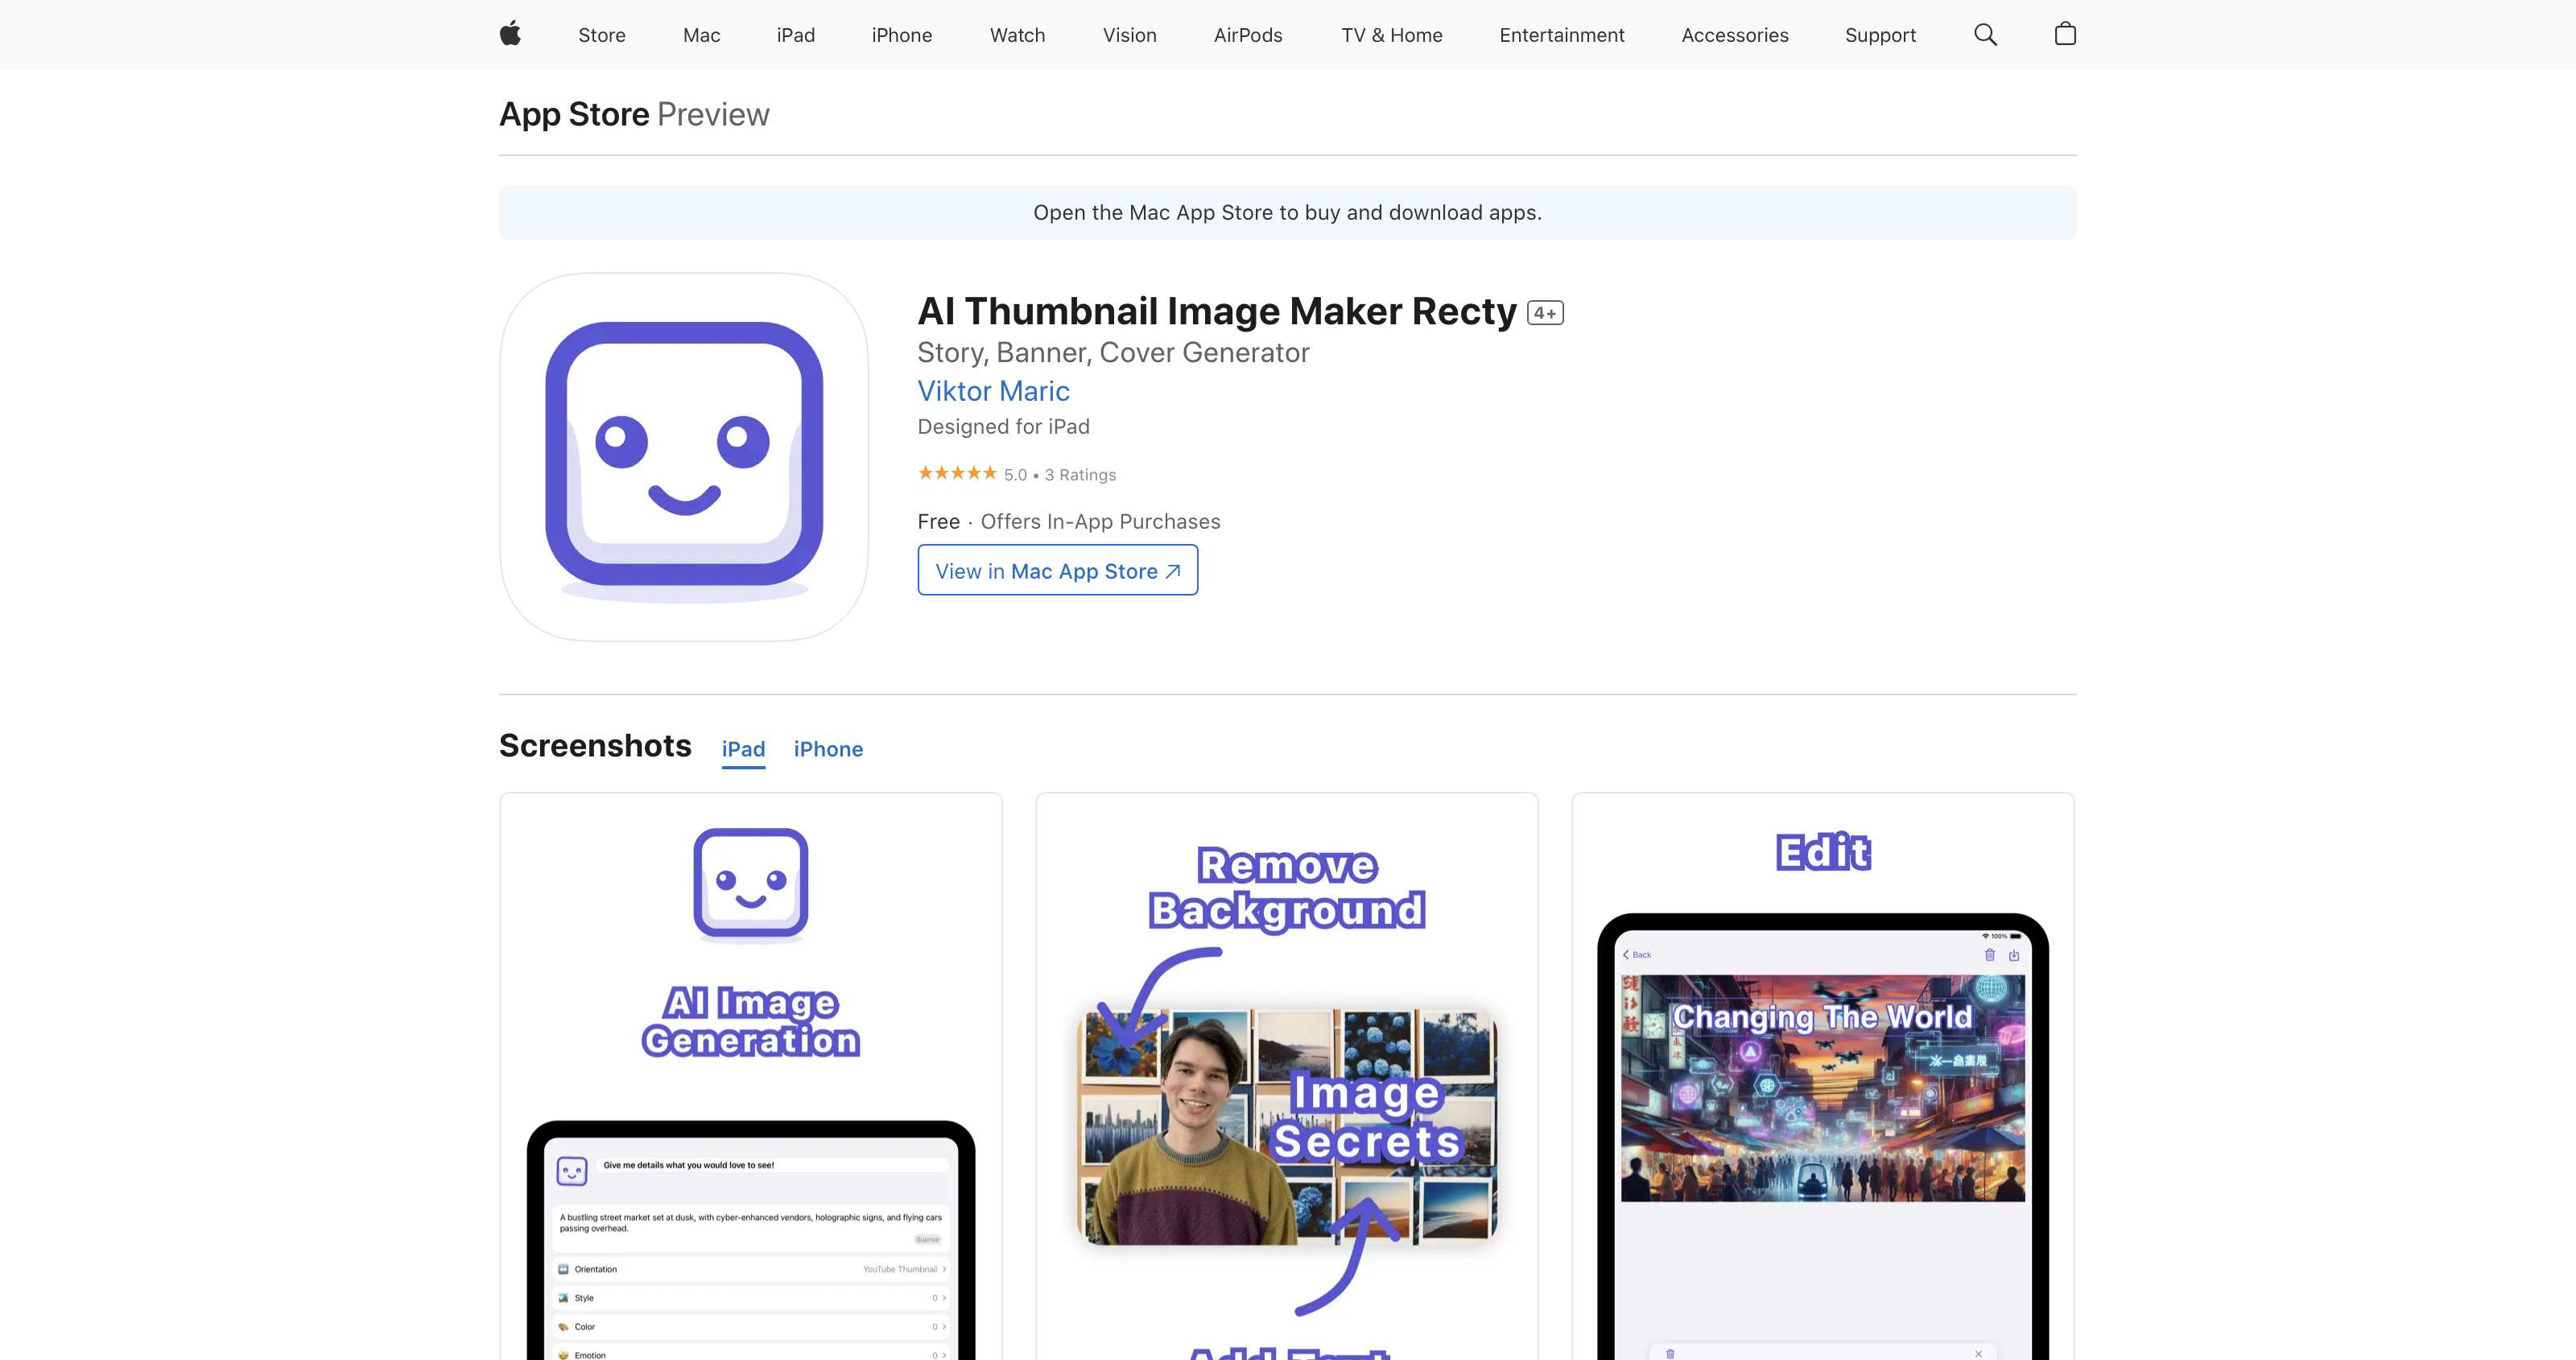Open the search magnifier icon
Image resolution: width=2576 pixels, height=1360 pixels.
[x=1985, y=35]
